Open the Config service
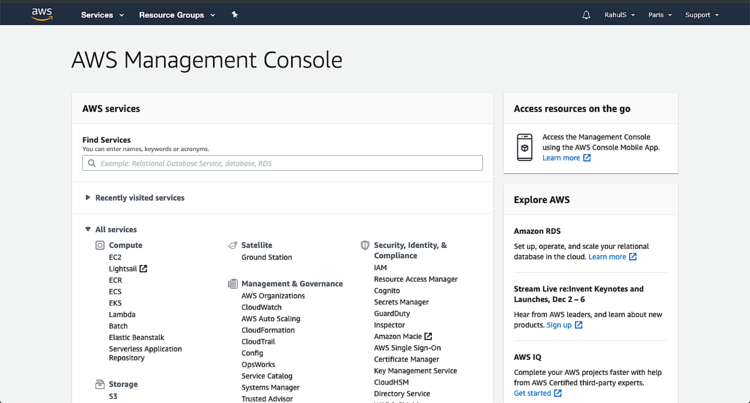 (x=253, y=353)
